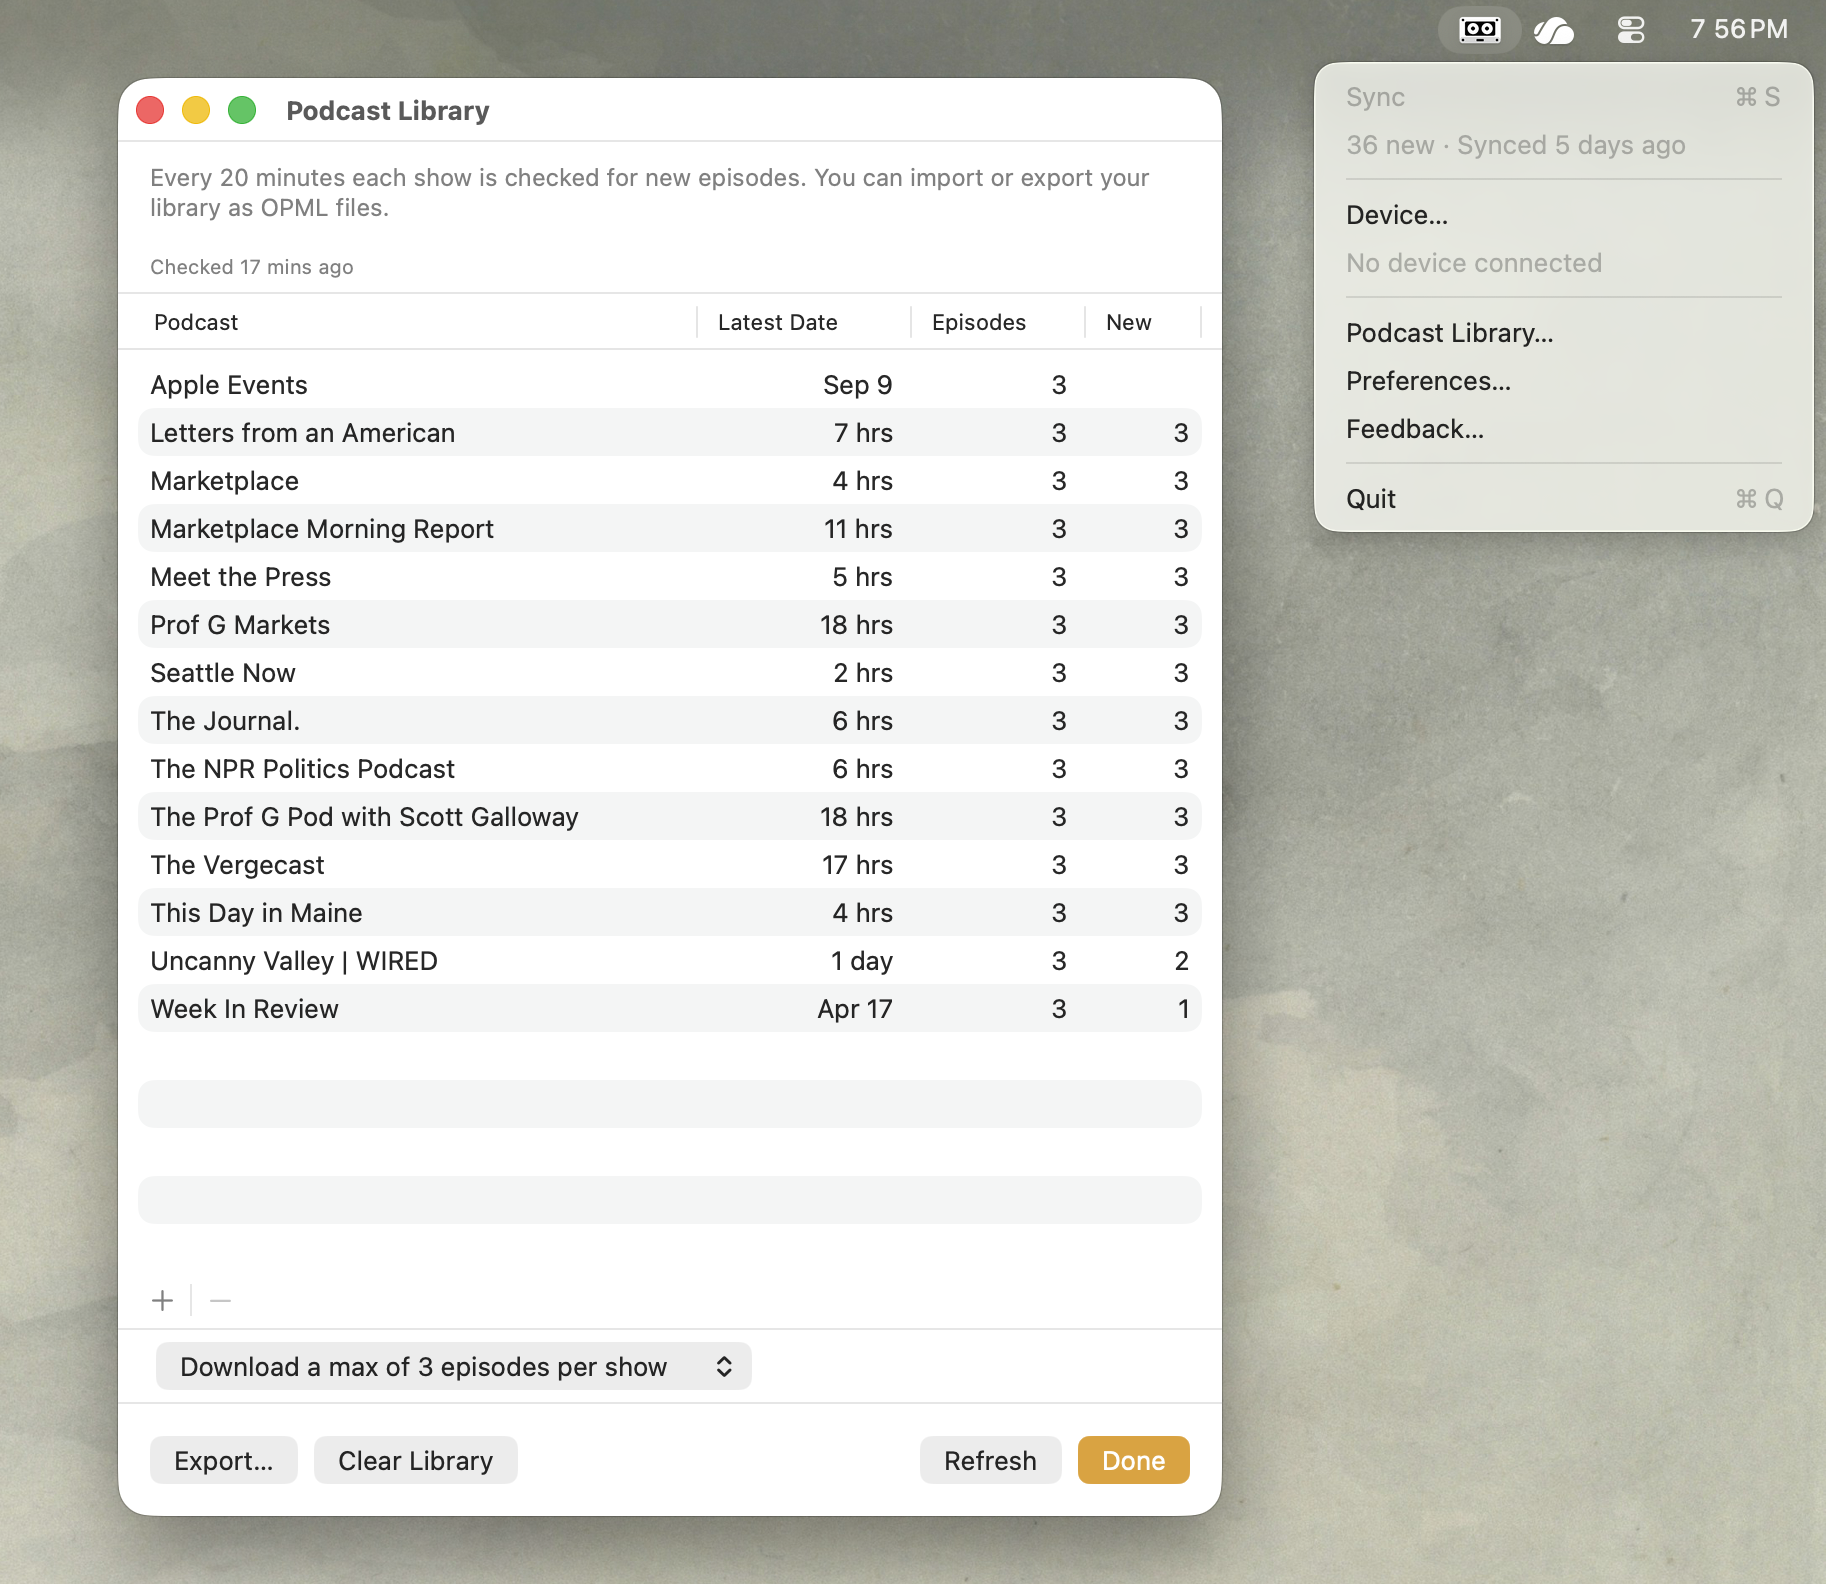Export the library as OPML

click(x=223, y=1460)
